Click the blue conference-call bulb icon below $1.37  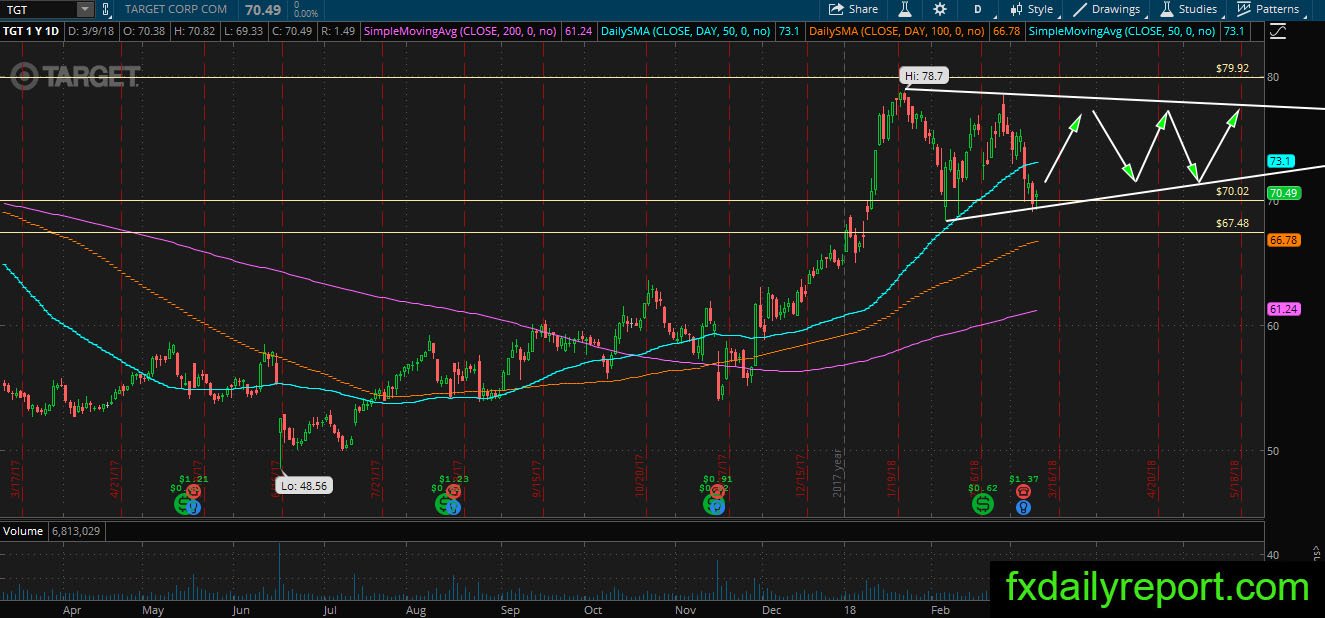(1023, 507)
